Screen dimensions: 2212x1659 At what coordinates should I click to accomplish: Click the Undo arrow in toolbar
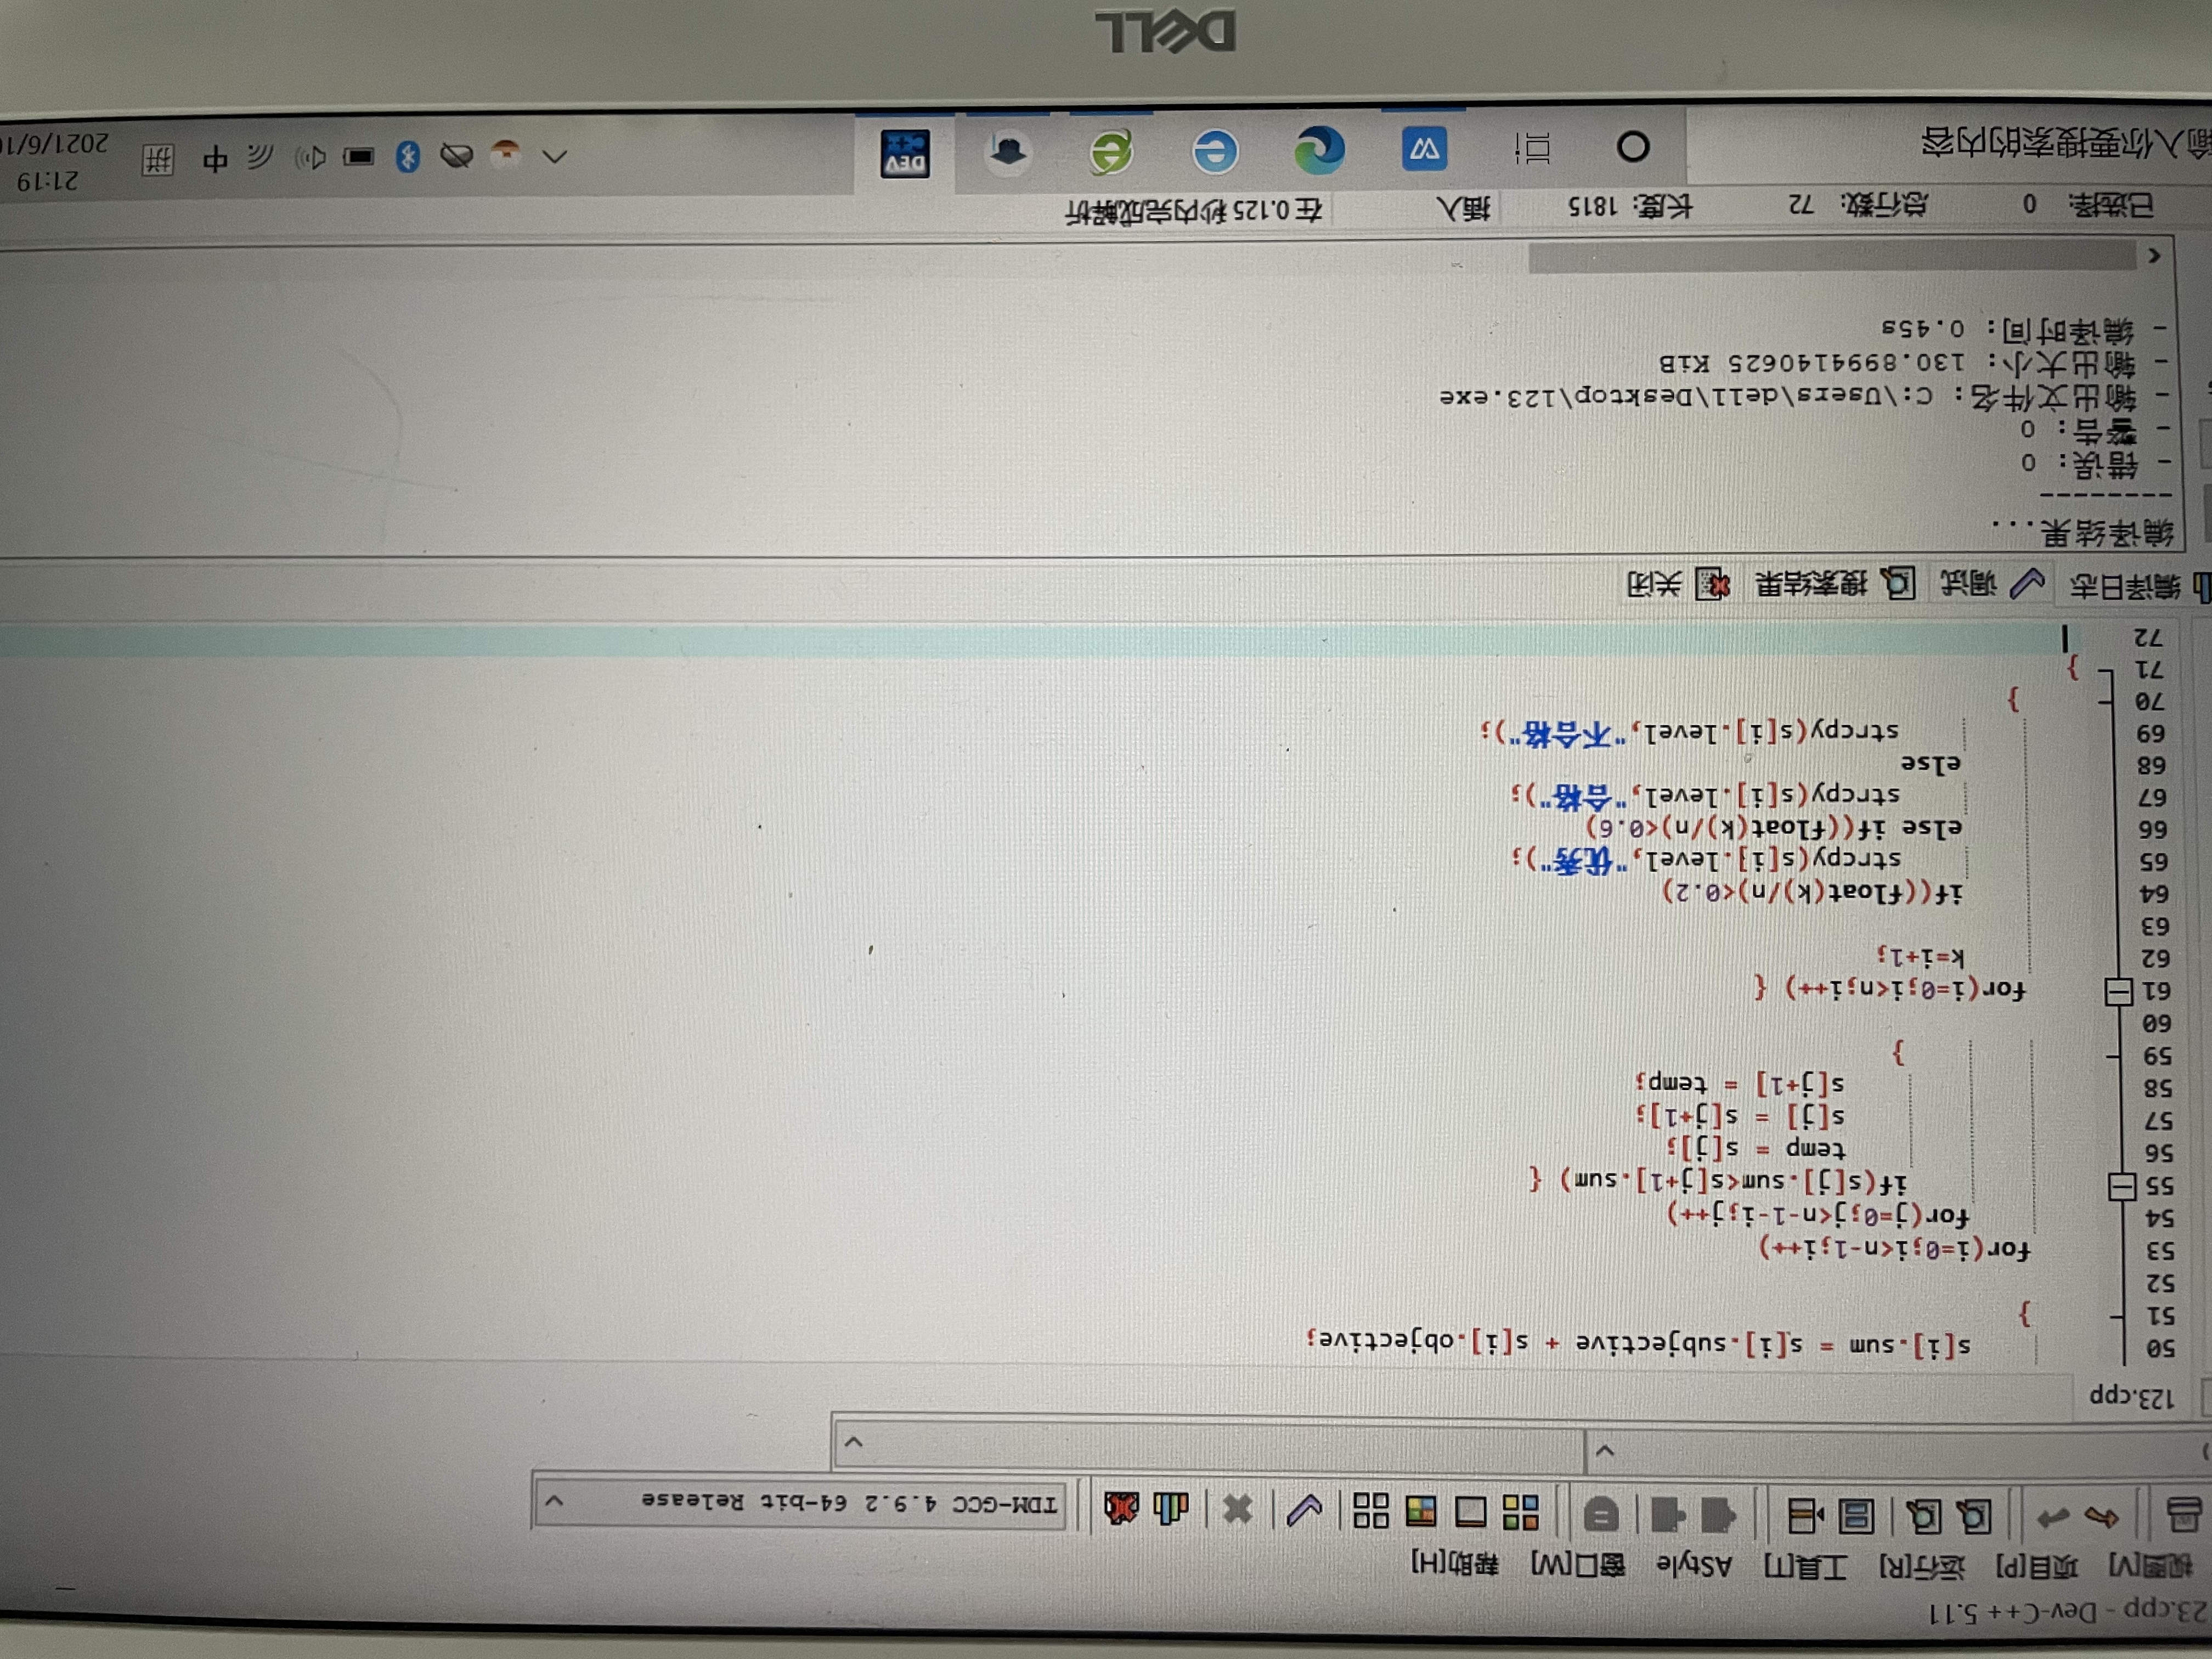tap(2101, 1517)
